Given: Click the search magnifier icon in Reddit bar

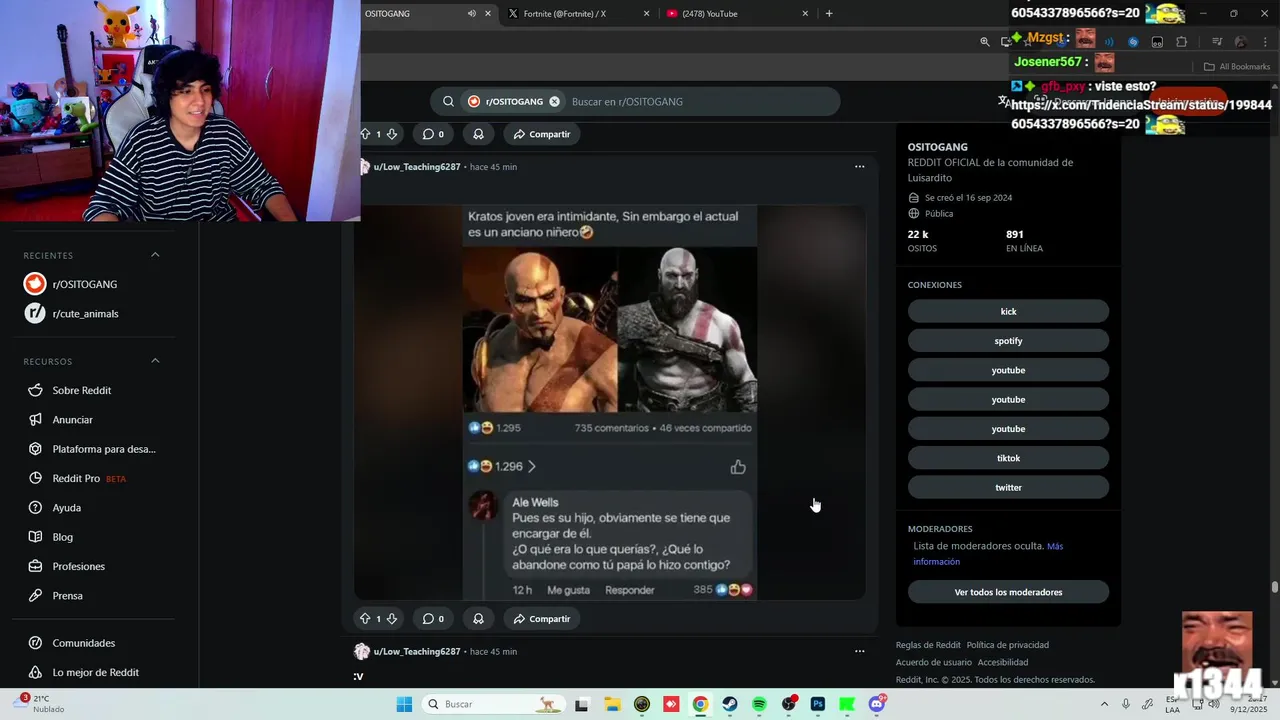Looking at the screenshot, I should 449,101.
